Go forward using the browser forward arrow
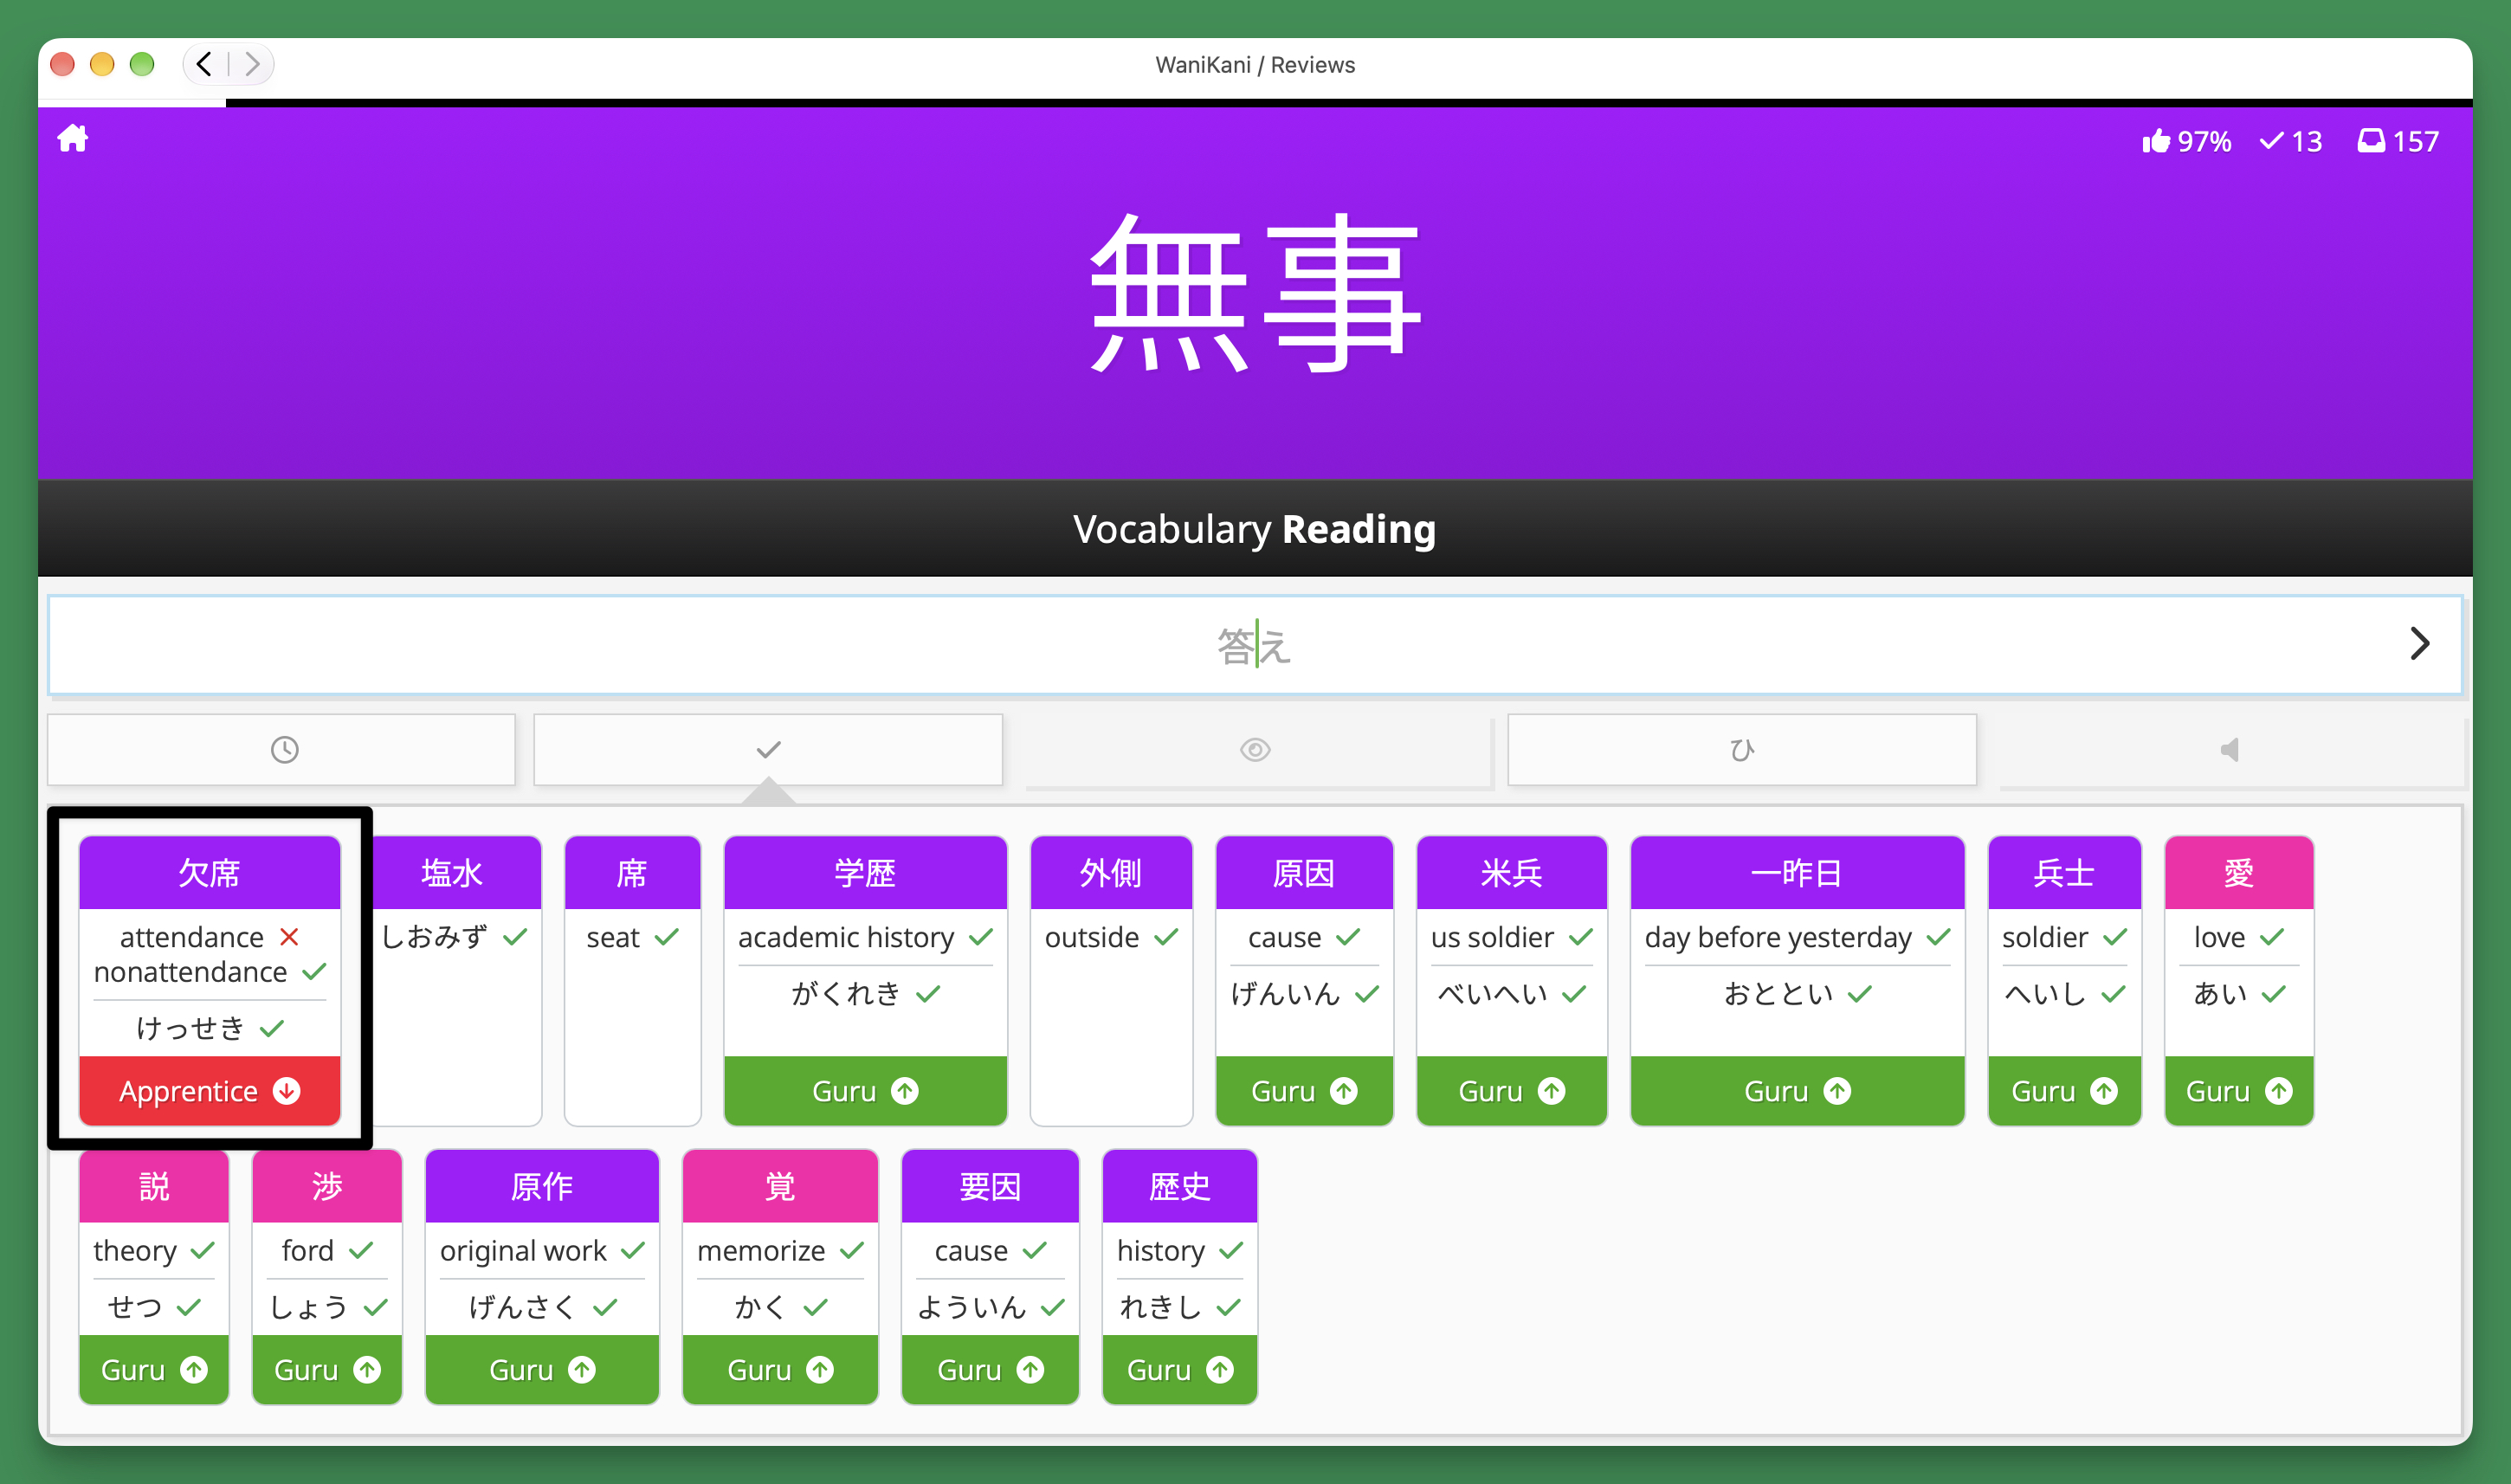2511x1484 pixels. (x=252, y=64)
